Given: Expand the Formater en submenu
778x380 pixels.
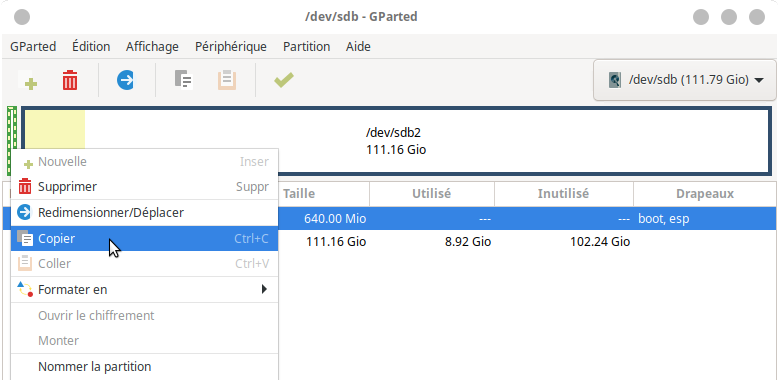Looking at the screenshot, I should (144, 289).
